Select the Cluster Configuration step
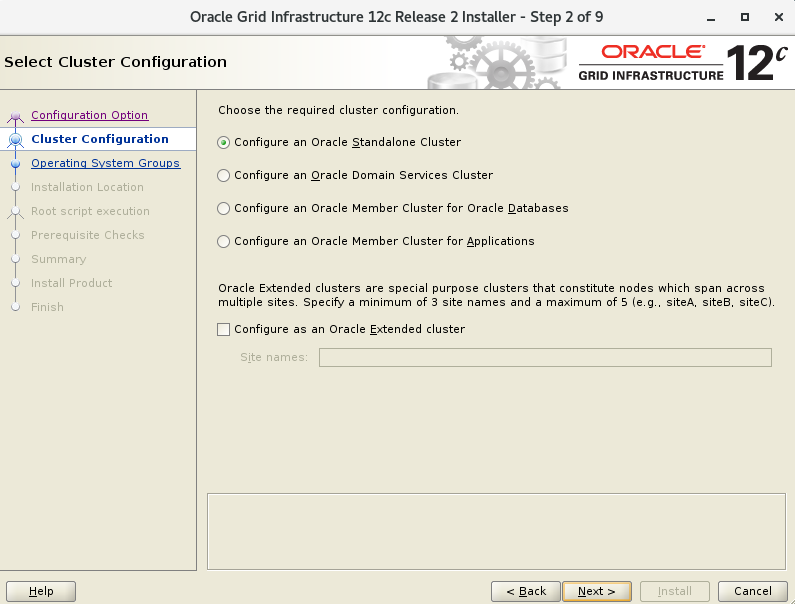 (100, 139)
